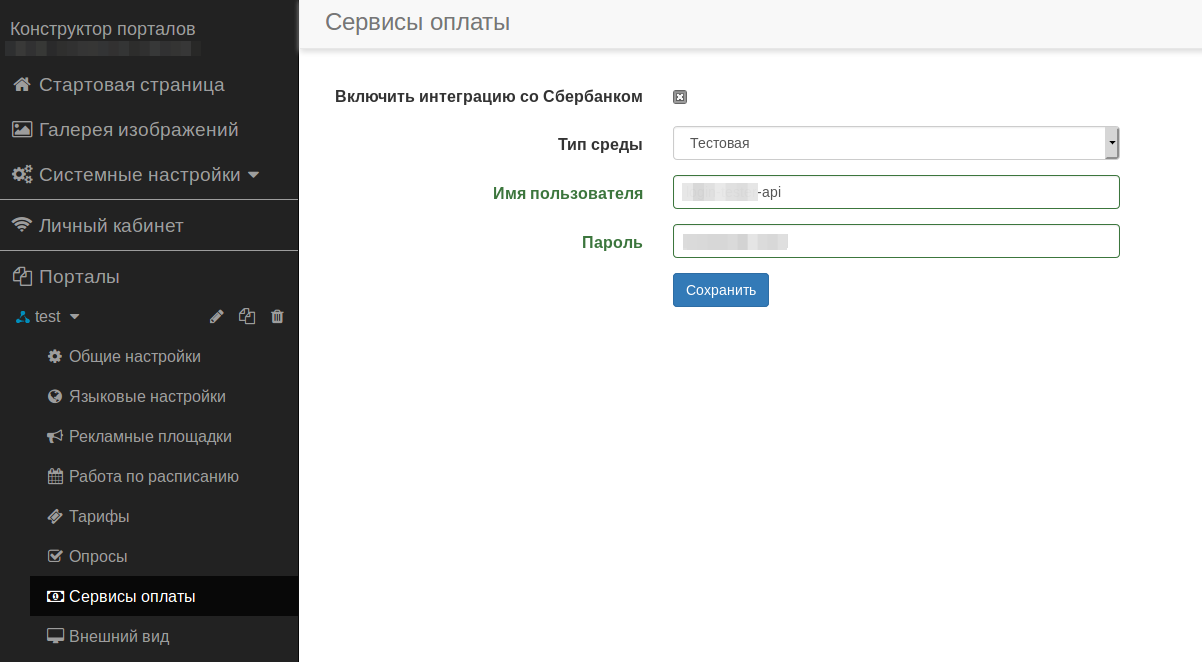Open the Порталы link in sidebar
1202x662 pixels.
pyautogui.click(x=79, y=277)
